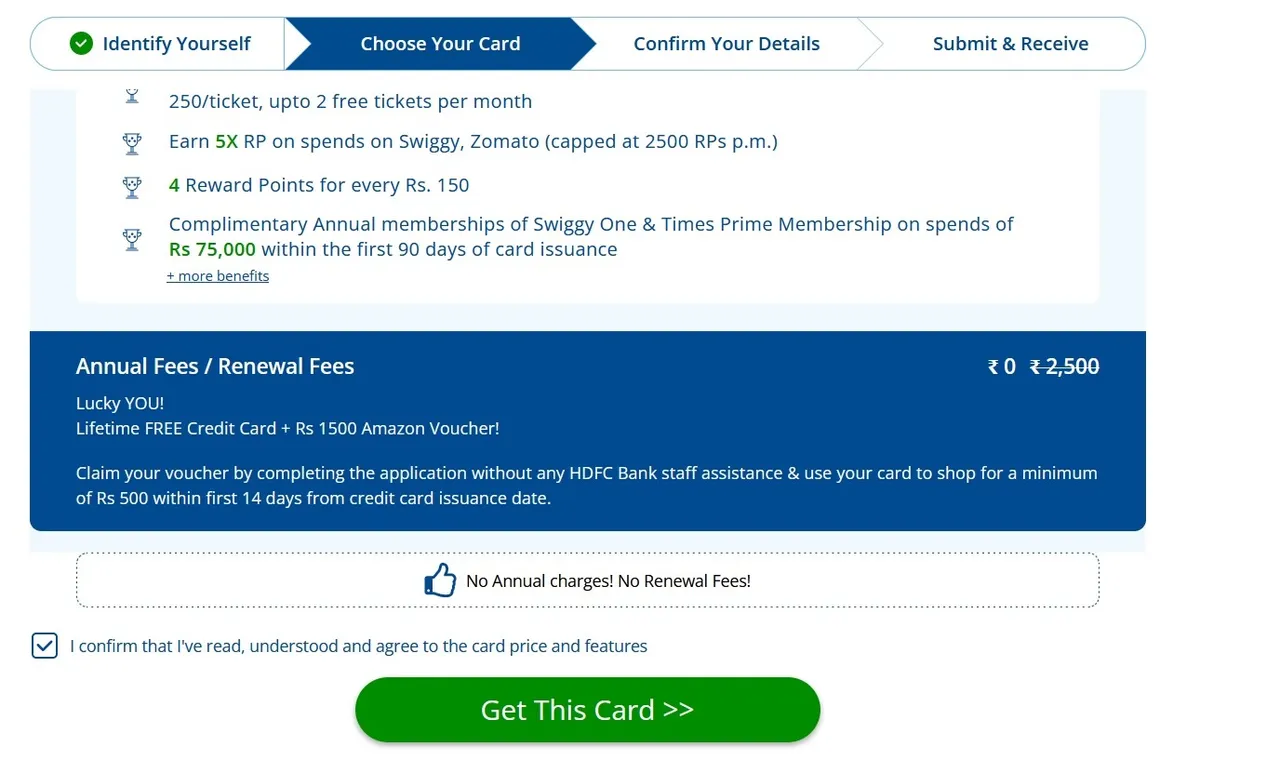
Task: Click the Annual Fees / Renewal Fees heading
Action: click(x=215, y=367)
